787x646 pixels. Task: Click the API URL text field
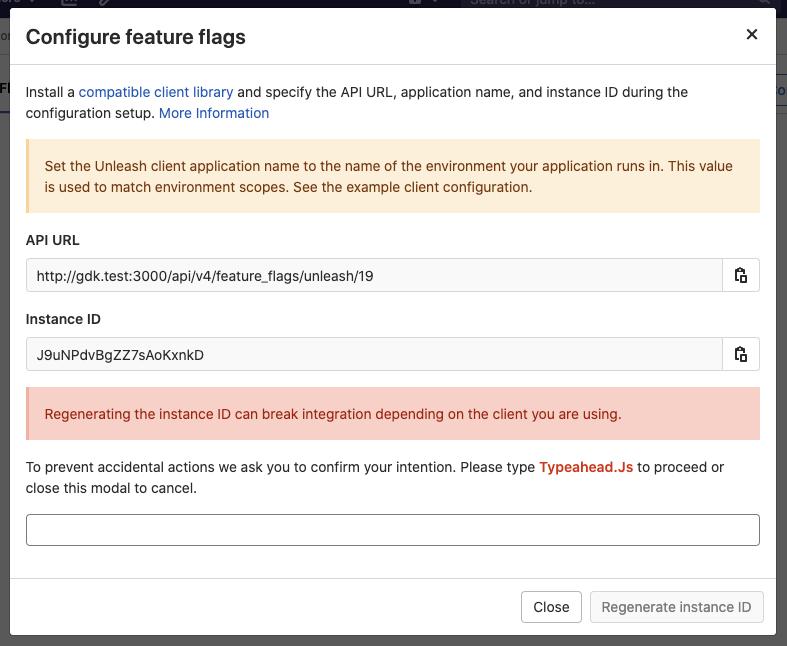click(x=374, y=276)
